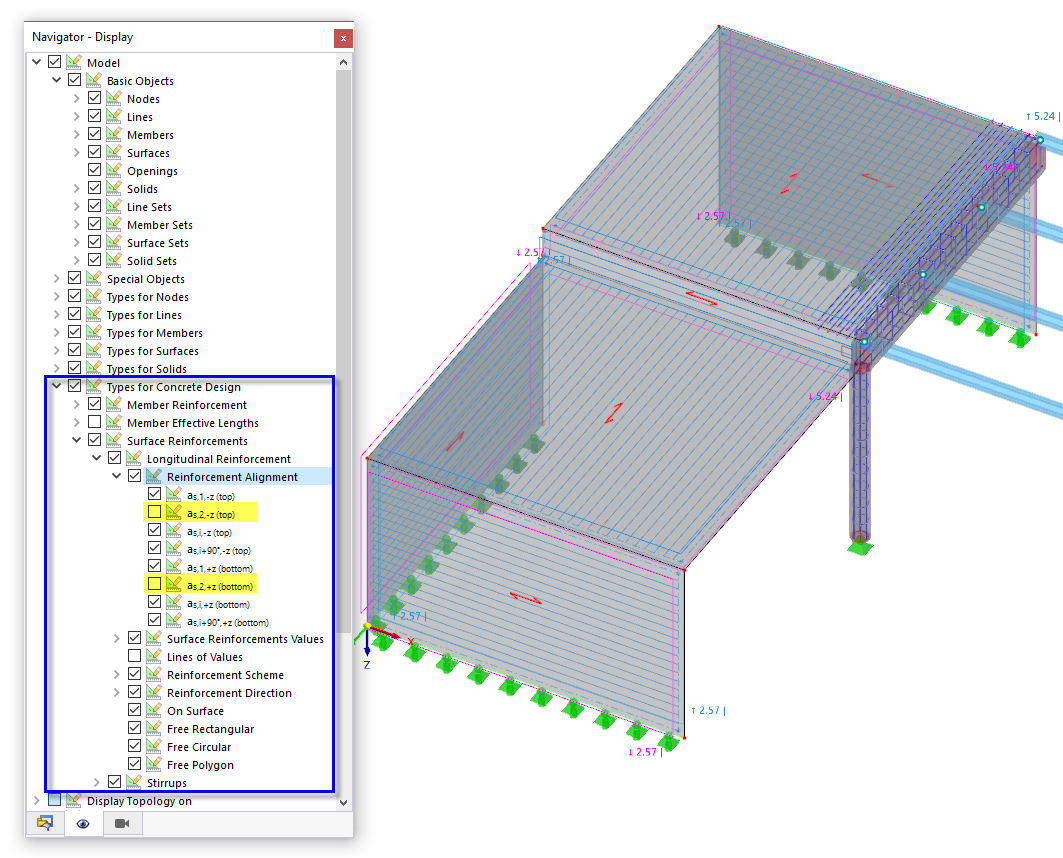Click the Free Polygon icon
This screenshot has width=1063, height=858.
click(154, 764)
